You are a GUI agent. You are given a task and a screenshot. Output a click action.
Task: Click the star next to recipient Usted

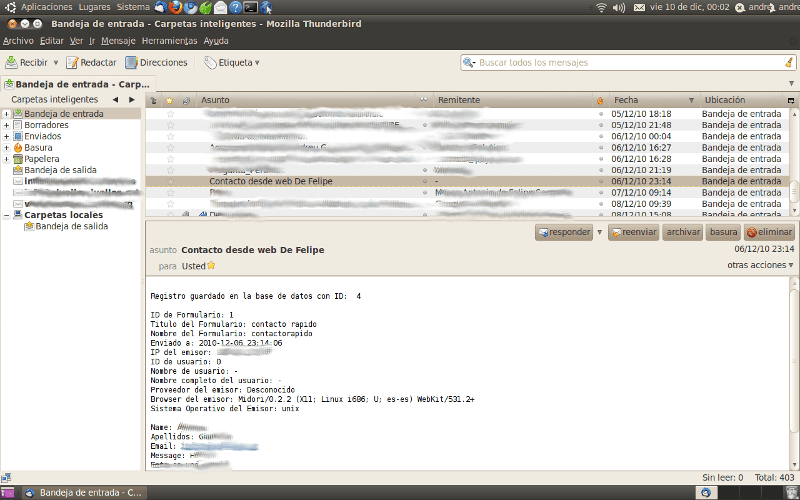[x=211, y=265]
